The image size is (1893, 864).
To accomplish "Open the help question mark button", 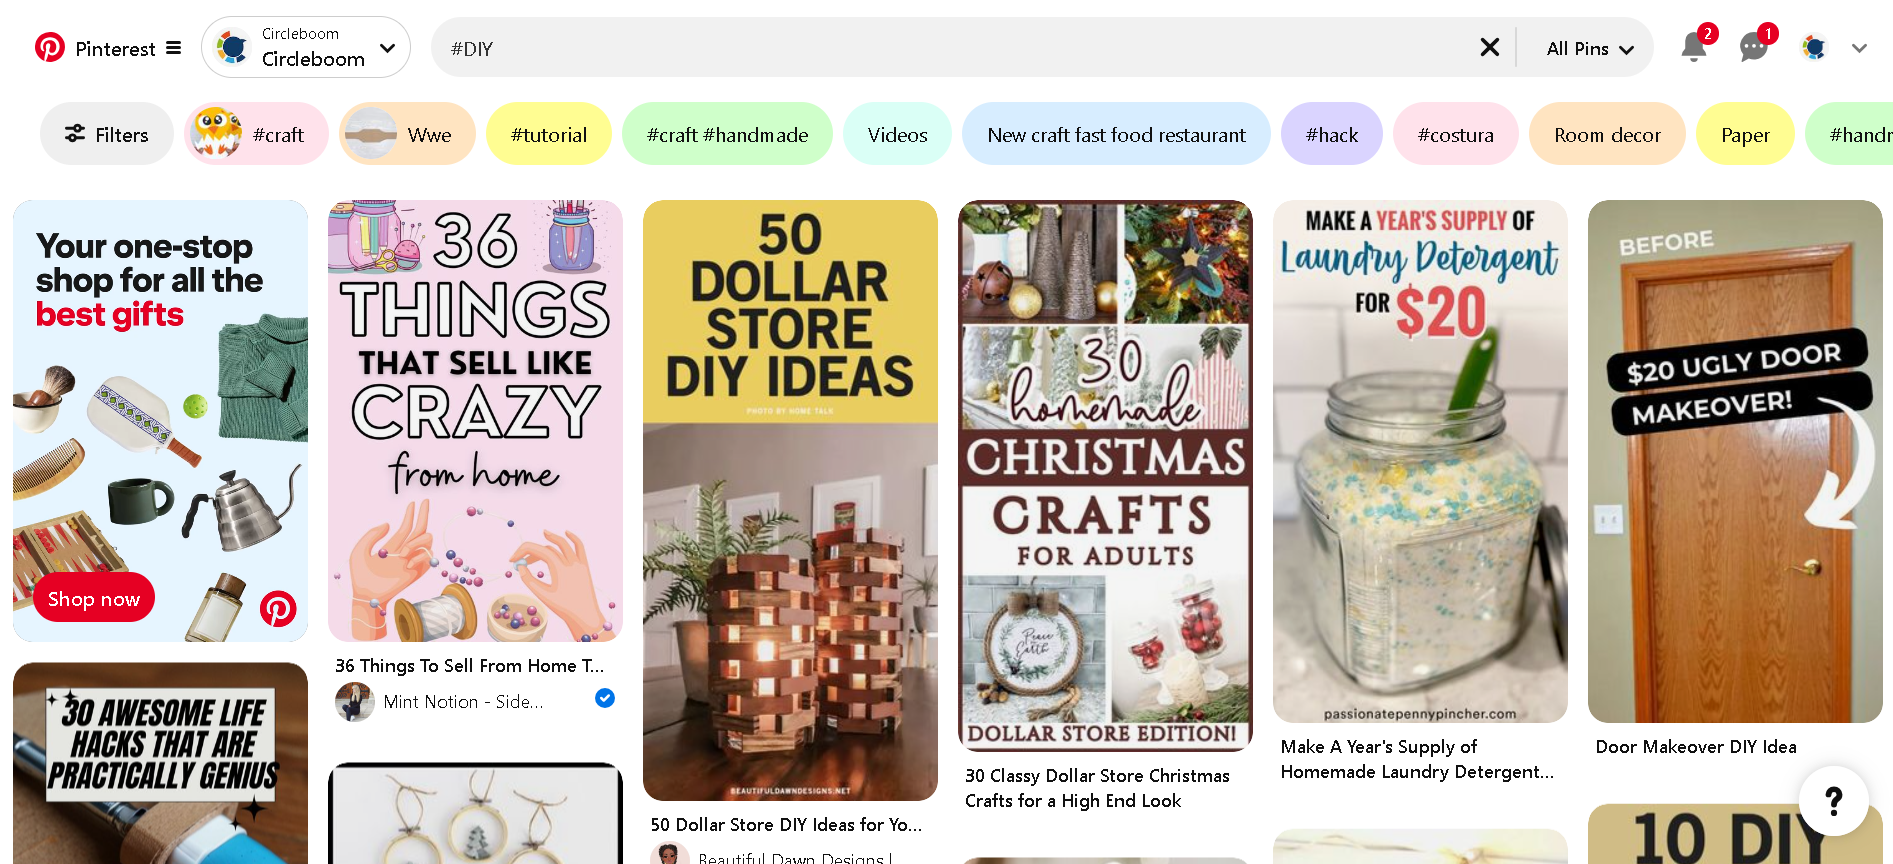I will coord(1834,799).
